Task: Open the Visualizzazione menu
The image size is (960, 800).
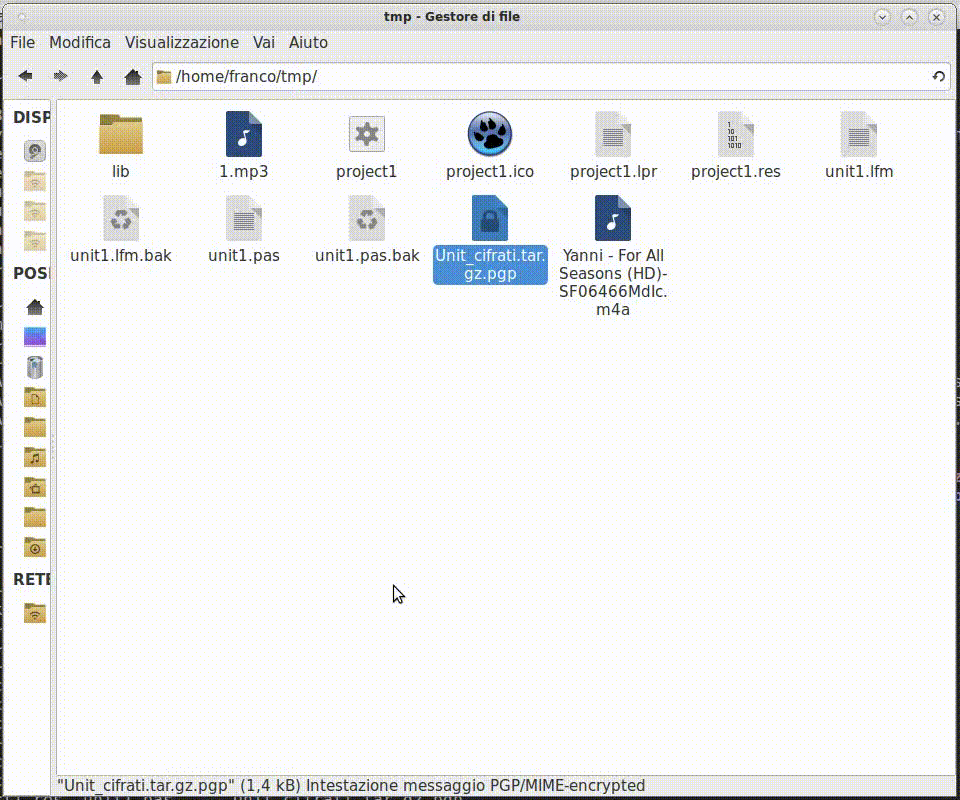Action: (x=182, y=42)
